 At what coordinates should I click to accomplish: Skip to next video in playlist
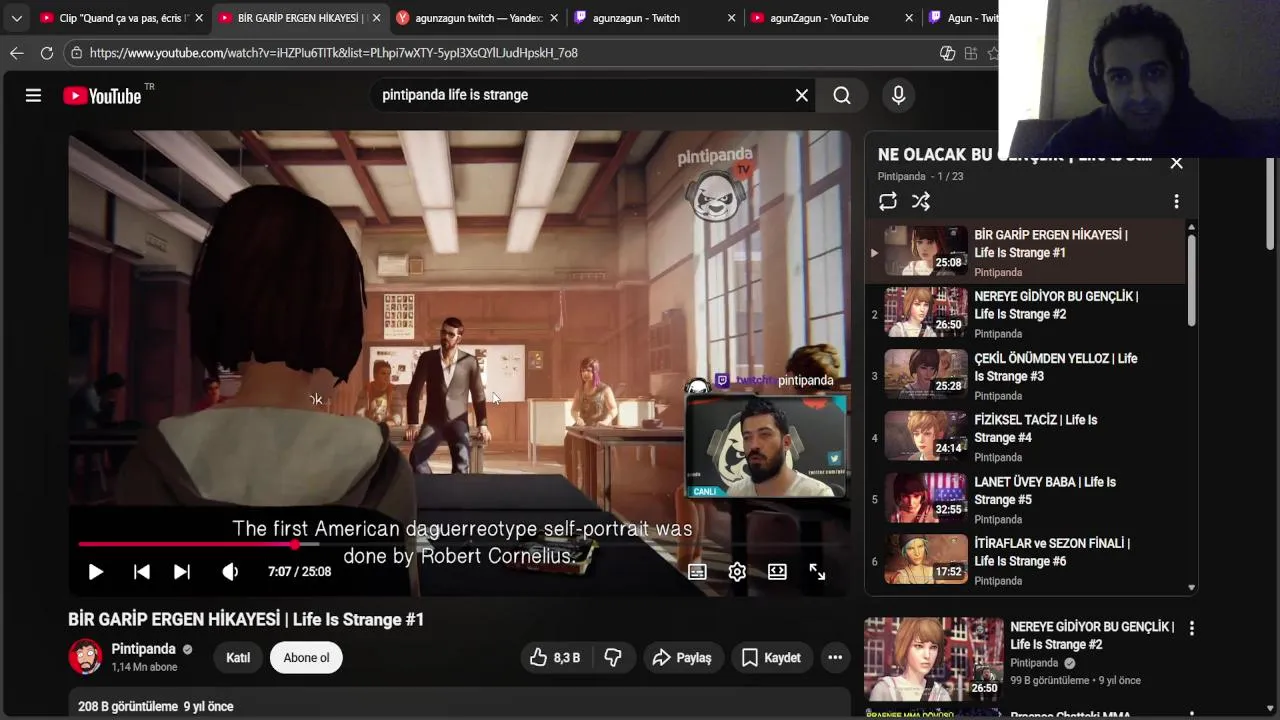pyautogui.click(x=182, y=572)
